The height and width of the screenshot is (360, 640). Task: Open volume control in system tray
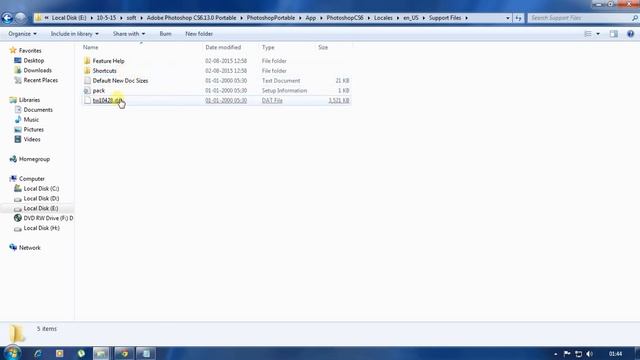point(589,353)
